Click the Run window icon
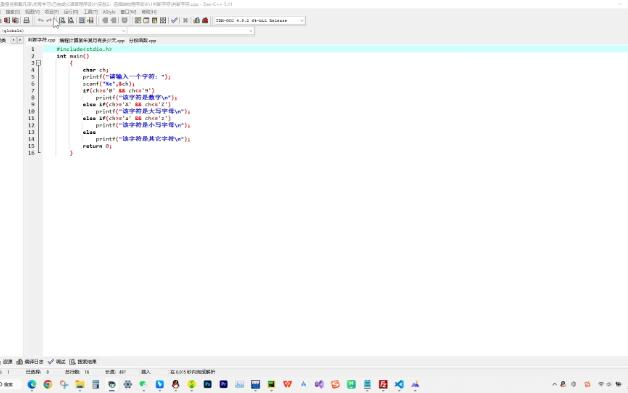Image resolution: width=628 pixels, height=393 pixels. click(146, 20)
